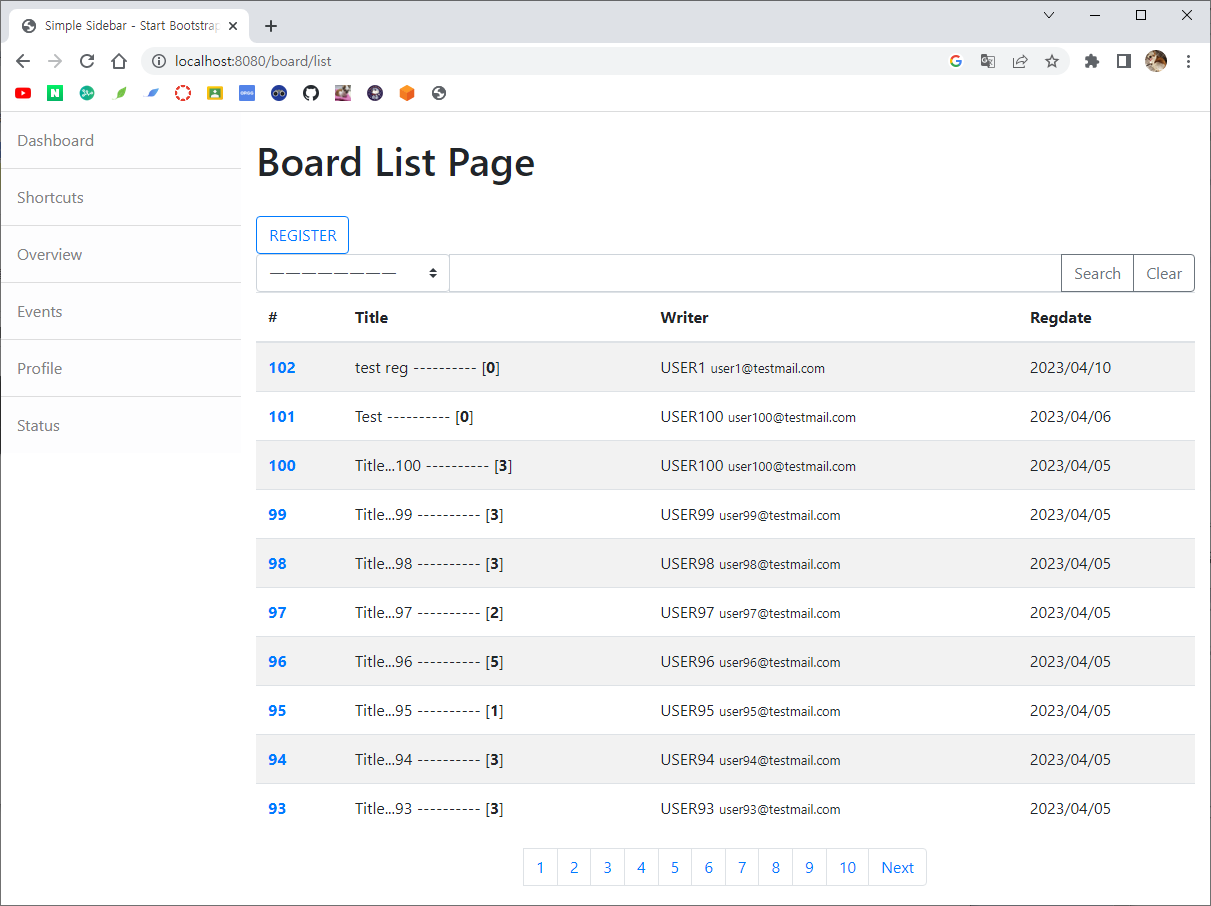Open the YouTube bookmark icon
The width and height of the screenshot is (1211, 906).
[23, 93]
